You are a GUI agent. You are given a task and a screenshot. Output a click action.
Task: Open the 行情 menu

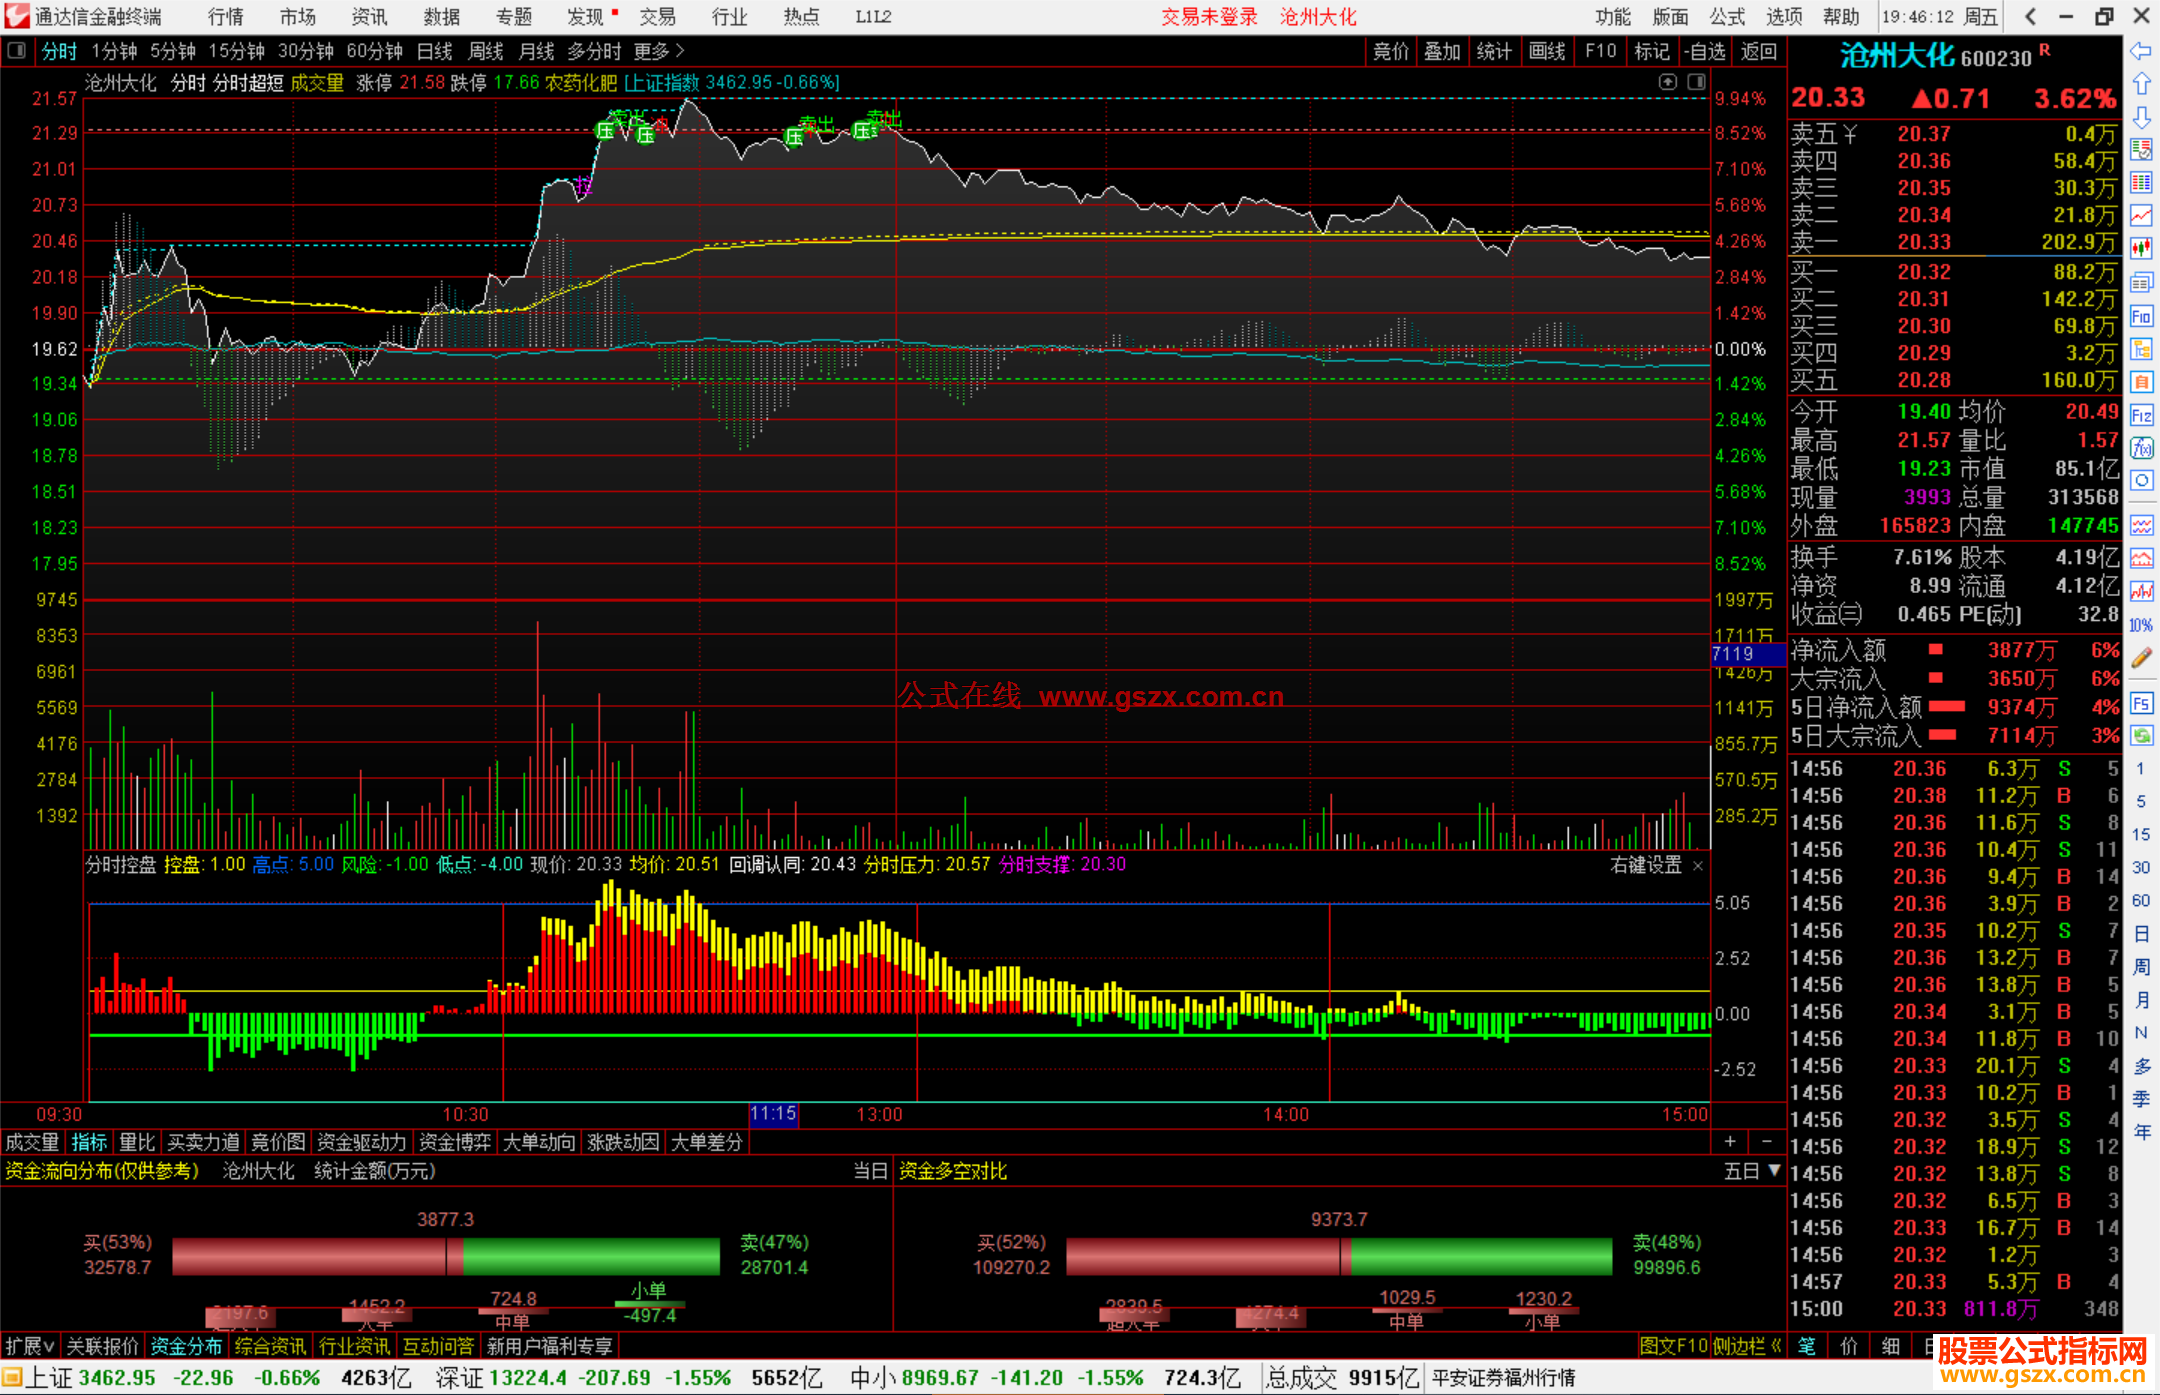[225, 16]
